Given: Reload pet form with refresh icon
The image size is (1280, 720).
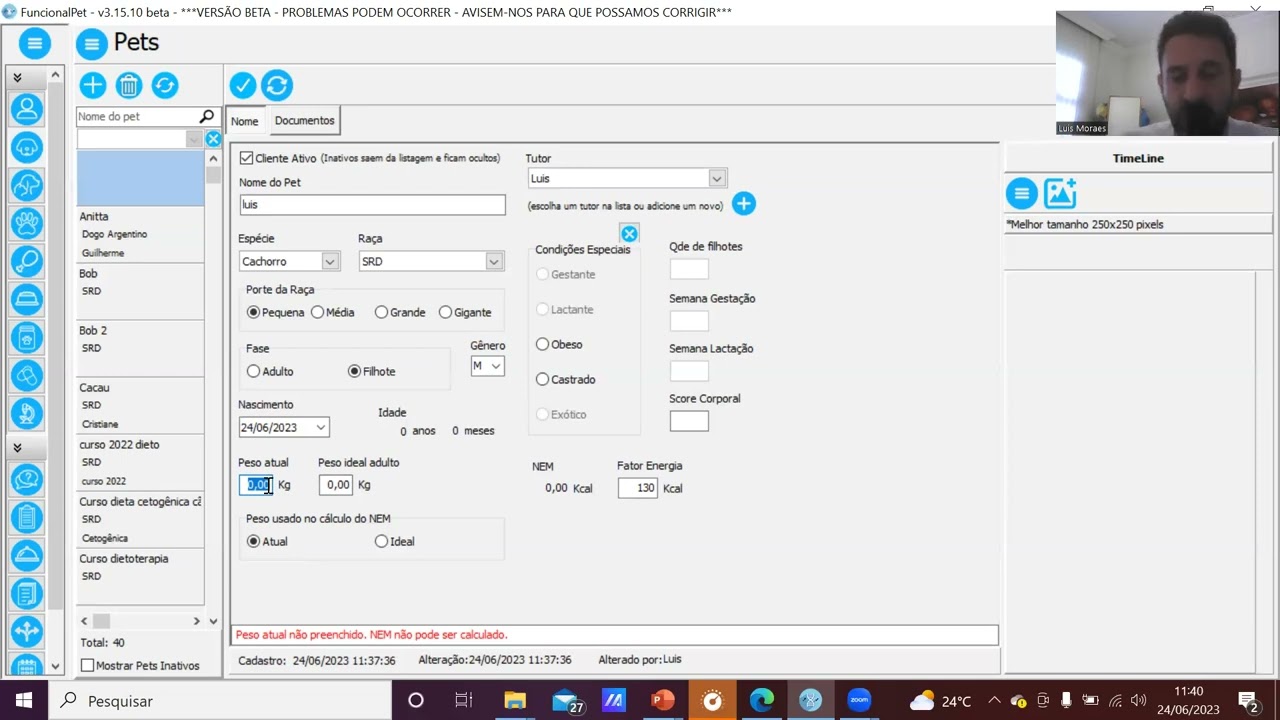Looking at the screenshot, I should (277, 85).
